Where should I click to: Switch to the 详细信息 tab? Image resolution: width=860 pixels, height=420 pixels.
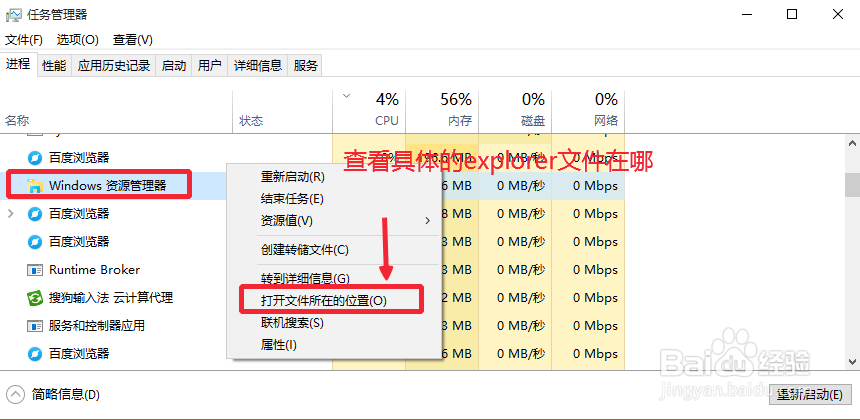point(258,66)
